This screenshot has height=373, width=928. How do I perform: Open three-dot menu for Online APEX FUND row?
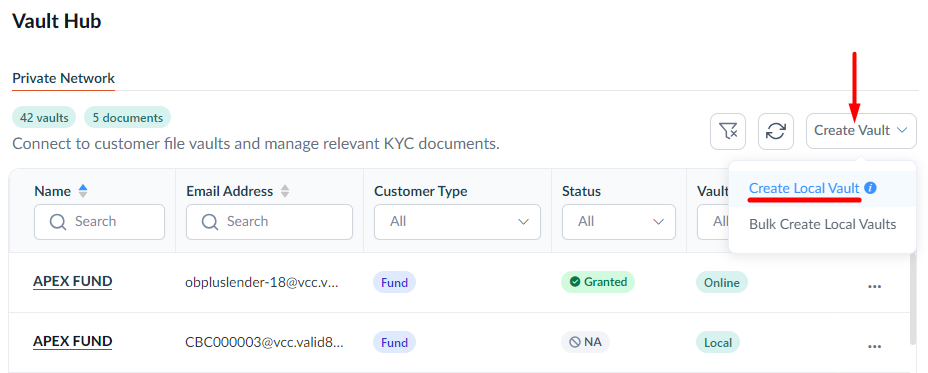coord(875,286)
